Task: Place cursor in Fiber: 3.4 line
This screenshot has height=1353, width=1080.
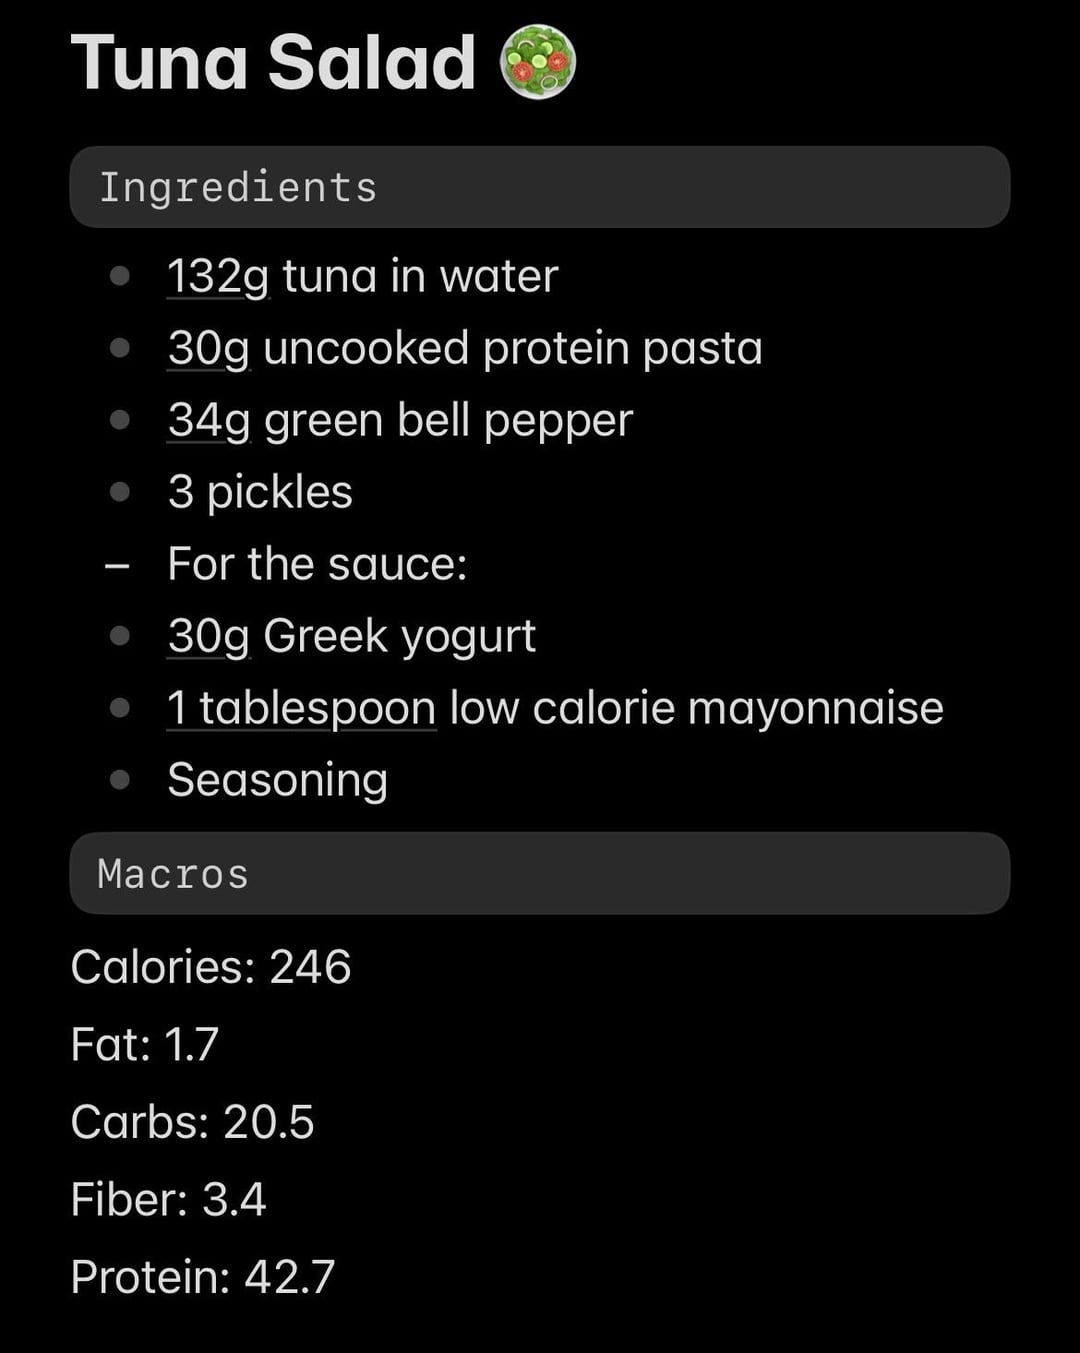Action: [168, 1199]
